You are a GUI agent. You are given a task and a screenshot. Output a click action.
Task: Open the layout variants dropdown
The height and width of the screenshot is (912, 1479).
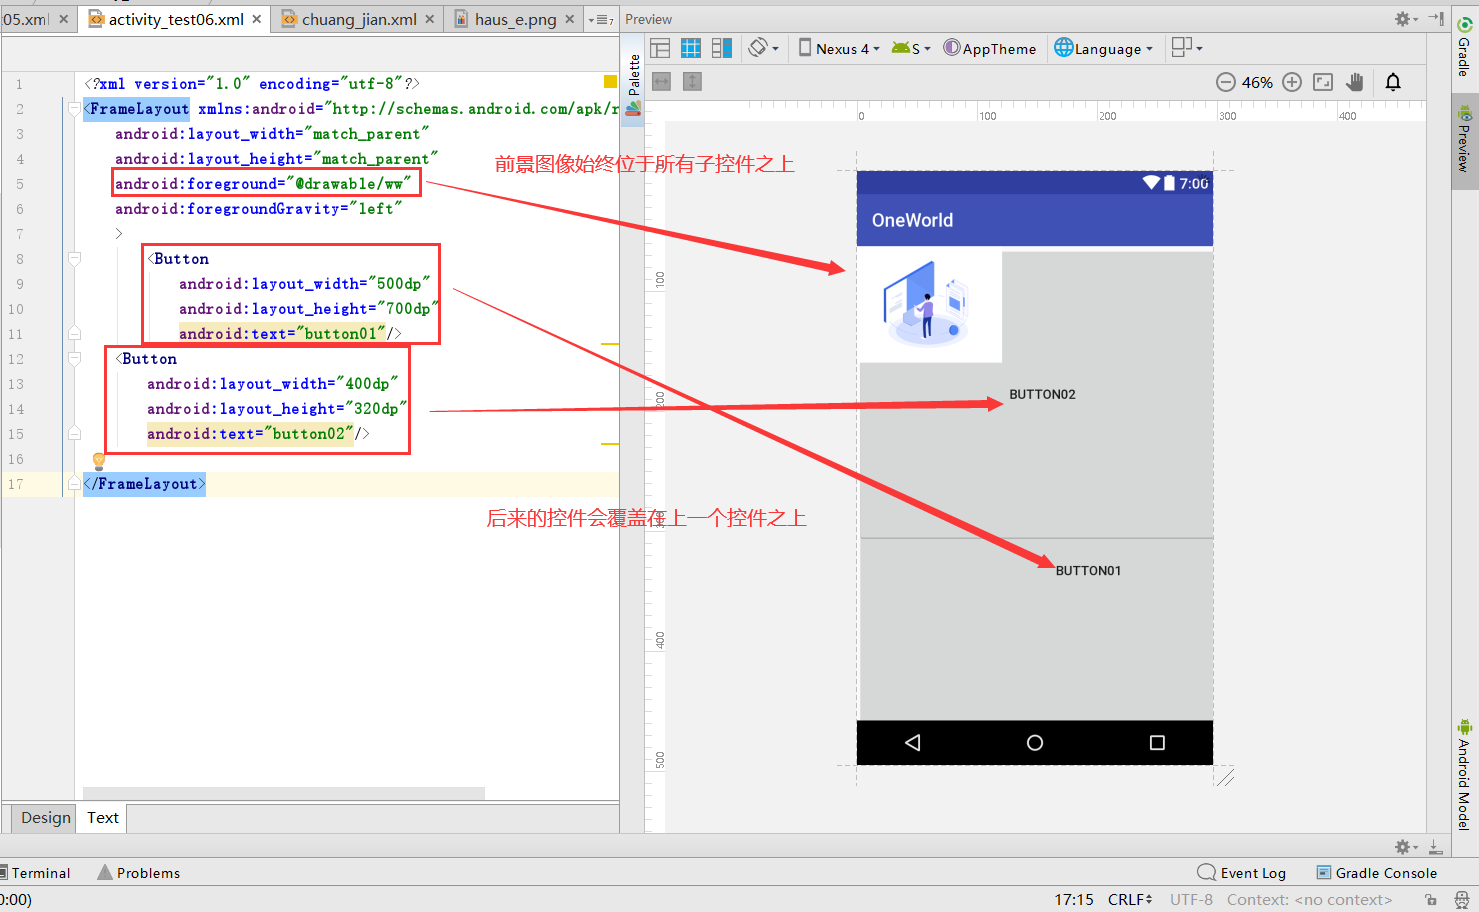click(x=1187, y=48)
